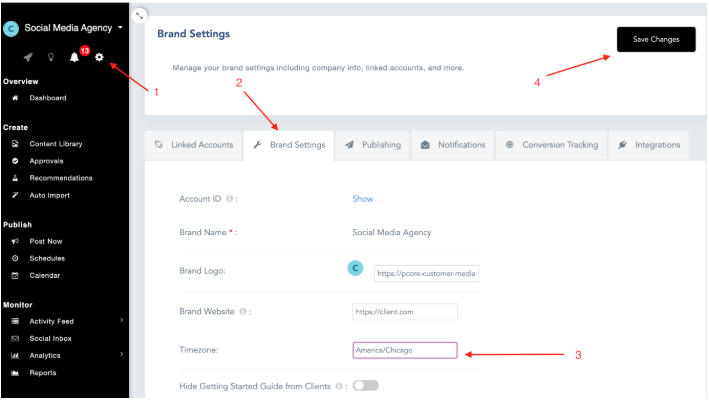Click the Save Changes button
Image resolution: width=709 pixels, height=408 pixels.
pos(655,40)
